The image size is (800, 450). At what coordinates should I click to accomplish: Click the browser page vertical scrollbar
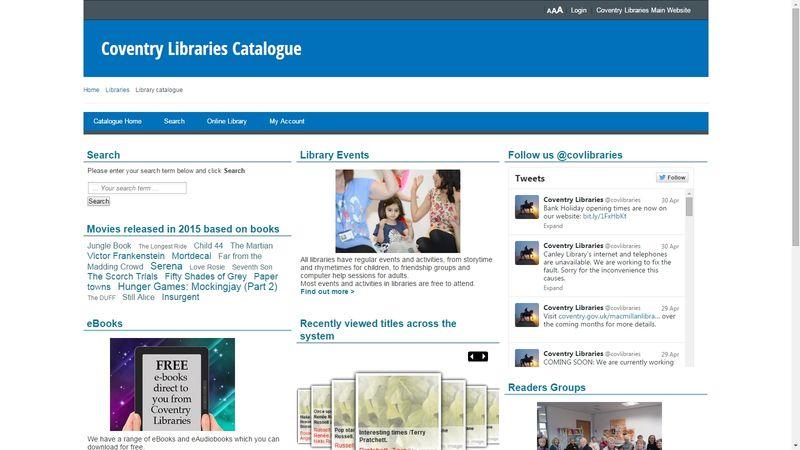coord(795,125)
